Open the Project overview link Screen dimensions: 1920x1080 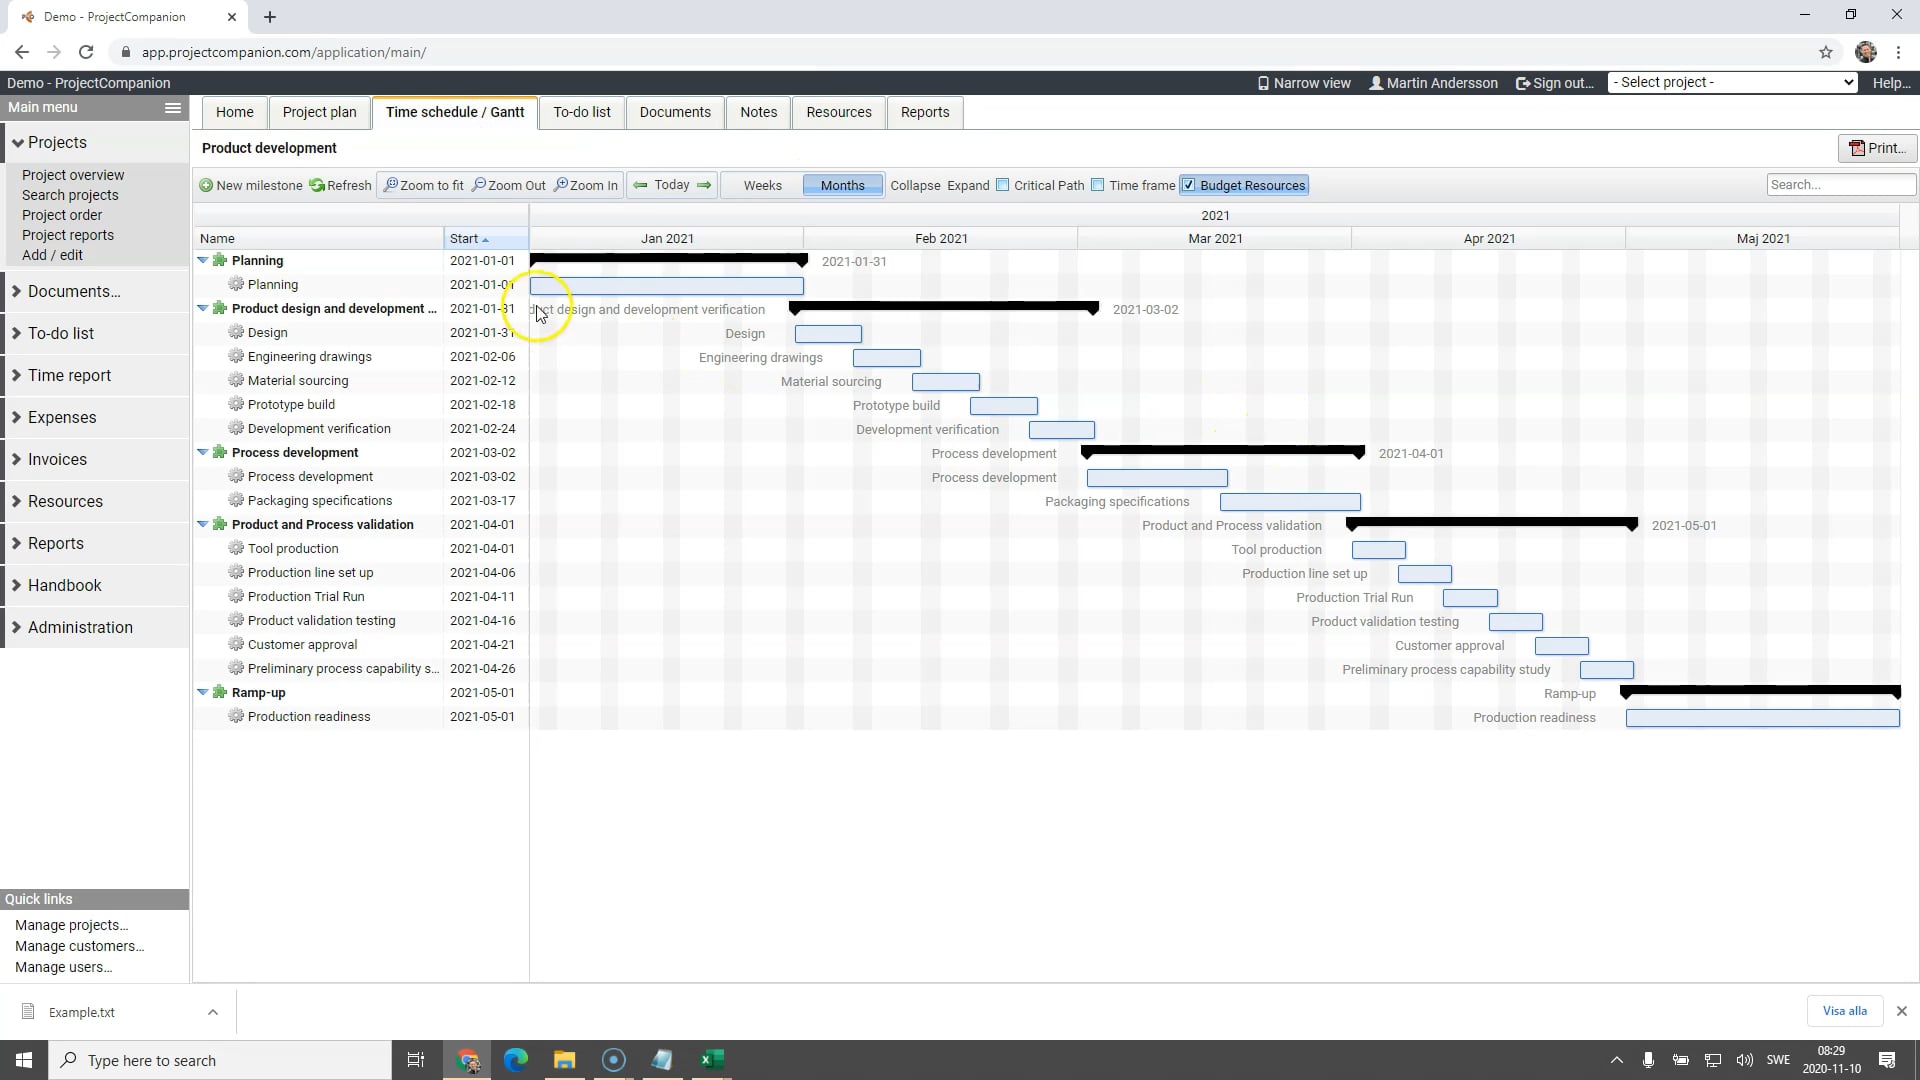point(73,175)
